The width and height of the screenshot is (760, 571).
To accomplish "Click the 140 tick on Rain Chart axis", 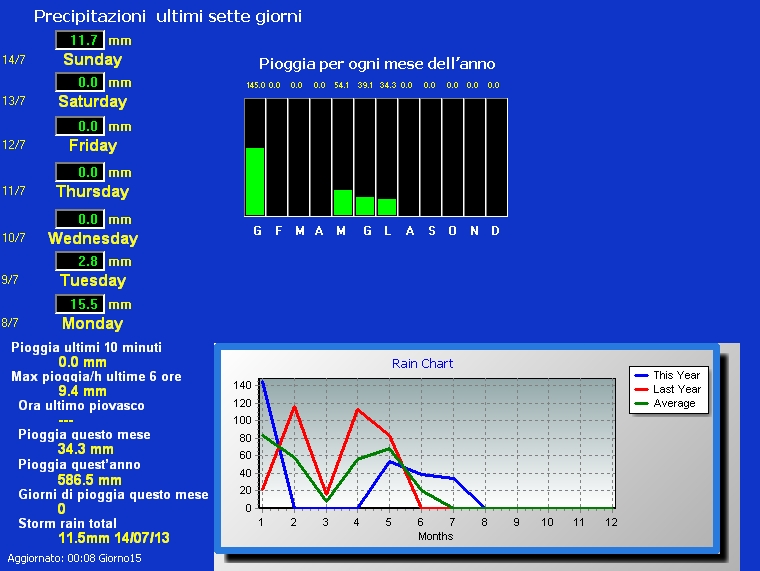I will tap(242, 385).
